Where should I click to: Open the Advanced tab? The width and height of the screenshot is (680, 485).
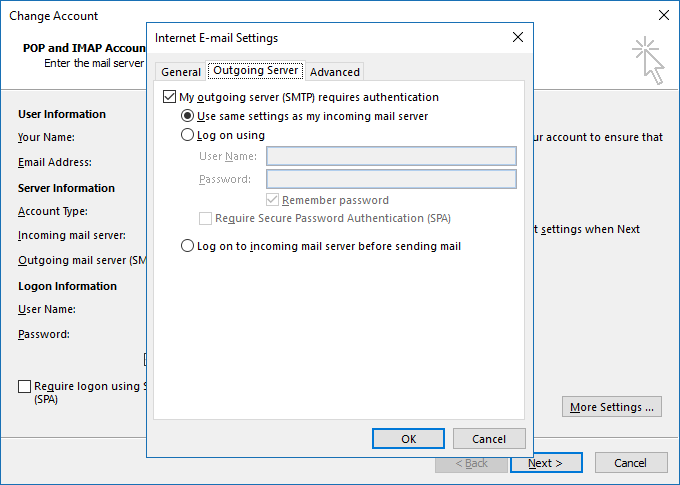(334, 72)
